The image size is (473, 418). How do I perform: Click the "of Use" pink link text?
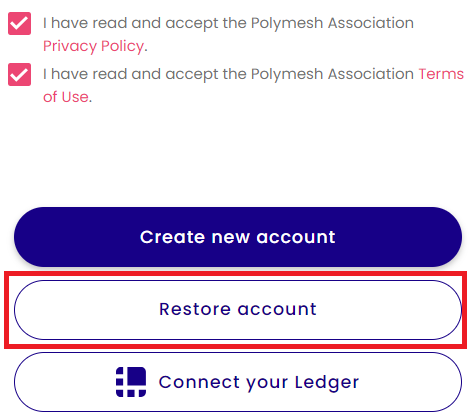pyautogui.click(x=66, y=97)
